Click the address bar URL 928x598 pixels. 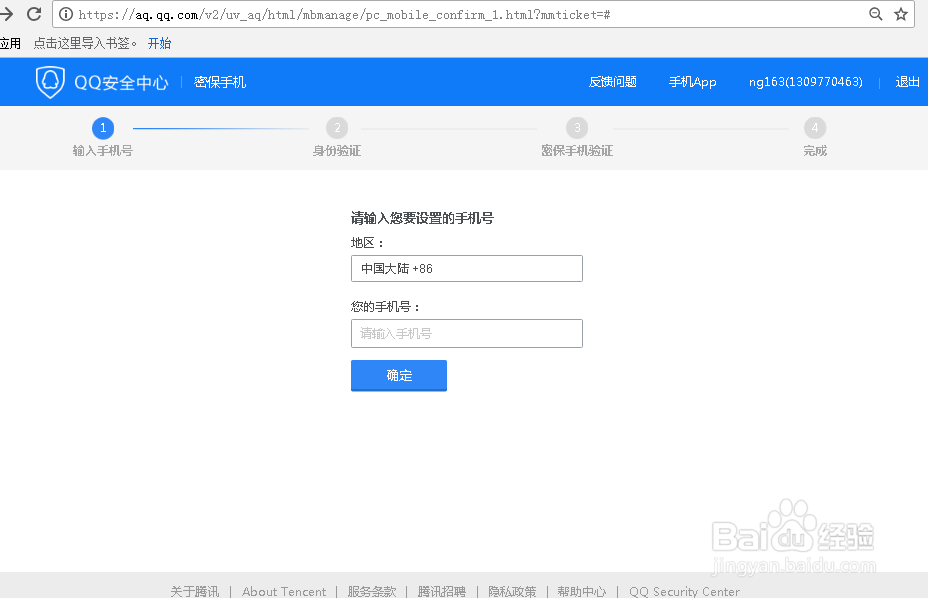[x=344, y=15]
